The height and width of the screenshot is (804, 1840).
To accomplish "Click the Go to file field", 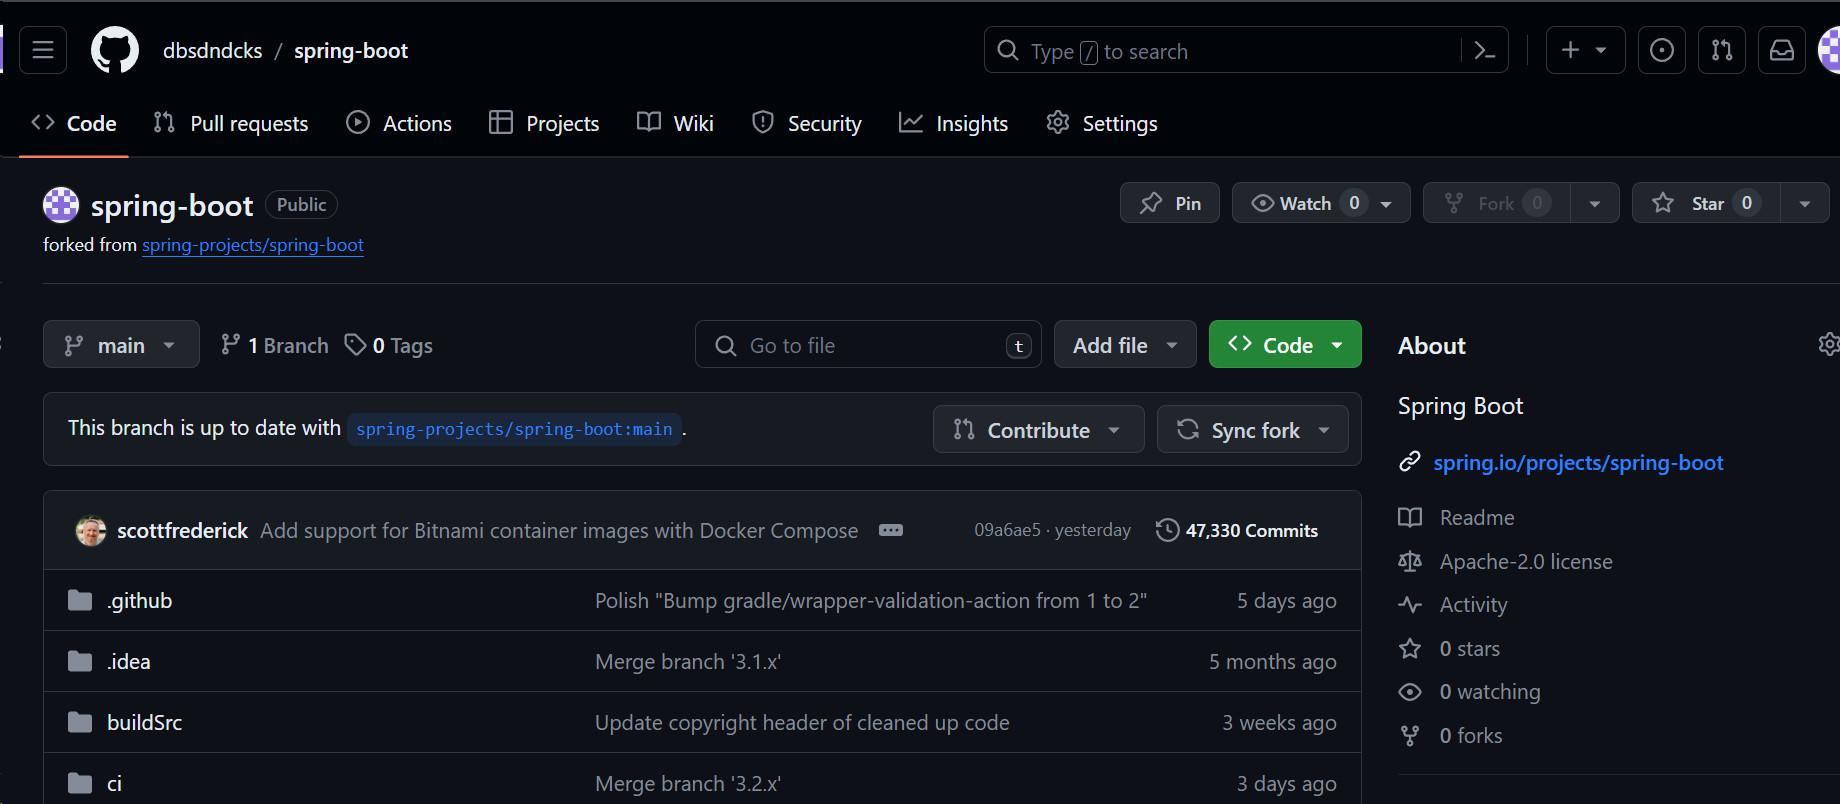I will 868,344.
